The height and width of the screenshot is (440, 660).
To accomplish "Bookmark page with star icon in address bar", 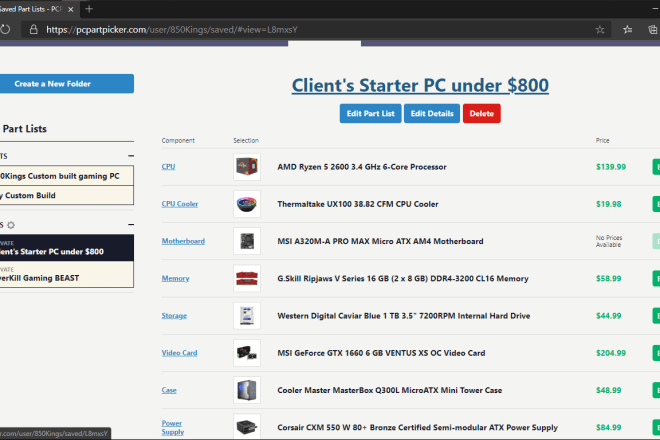I will [x=600, y=29].
